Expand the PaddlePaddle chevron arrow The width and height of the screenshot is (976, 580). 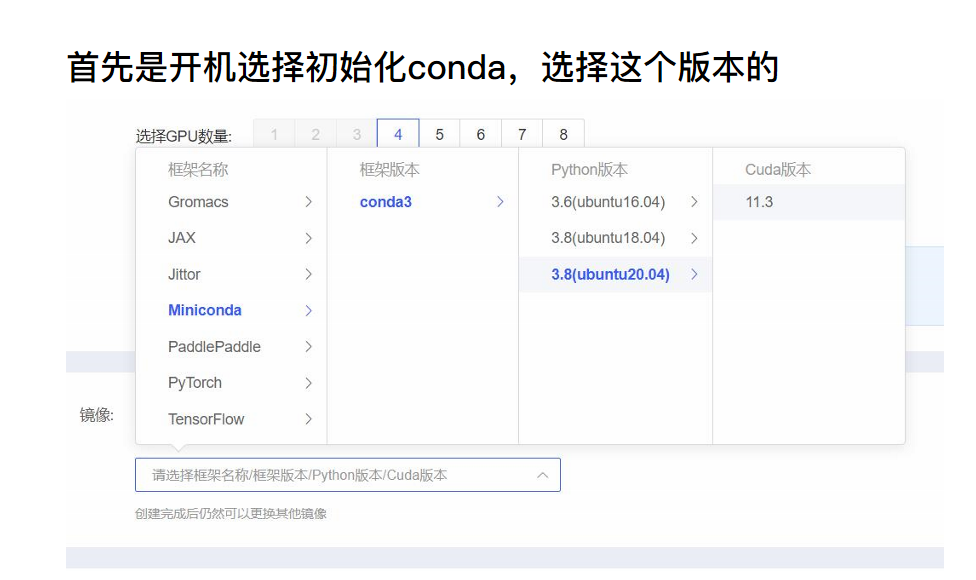[x=308, y=347]
